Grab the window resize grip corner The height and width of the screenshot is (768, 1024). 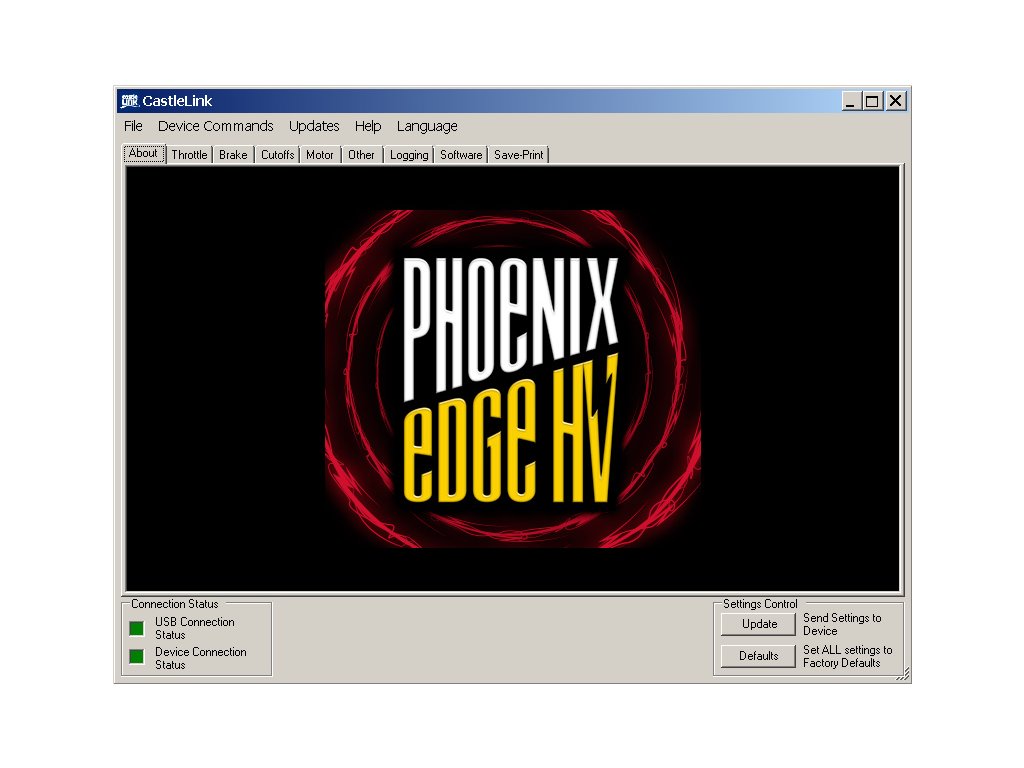pos(902,675)
